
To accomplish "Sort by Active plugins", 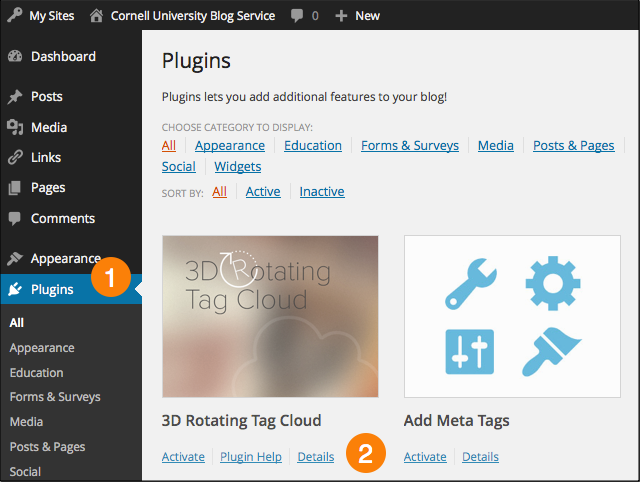I will click(263, 191).
